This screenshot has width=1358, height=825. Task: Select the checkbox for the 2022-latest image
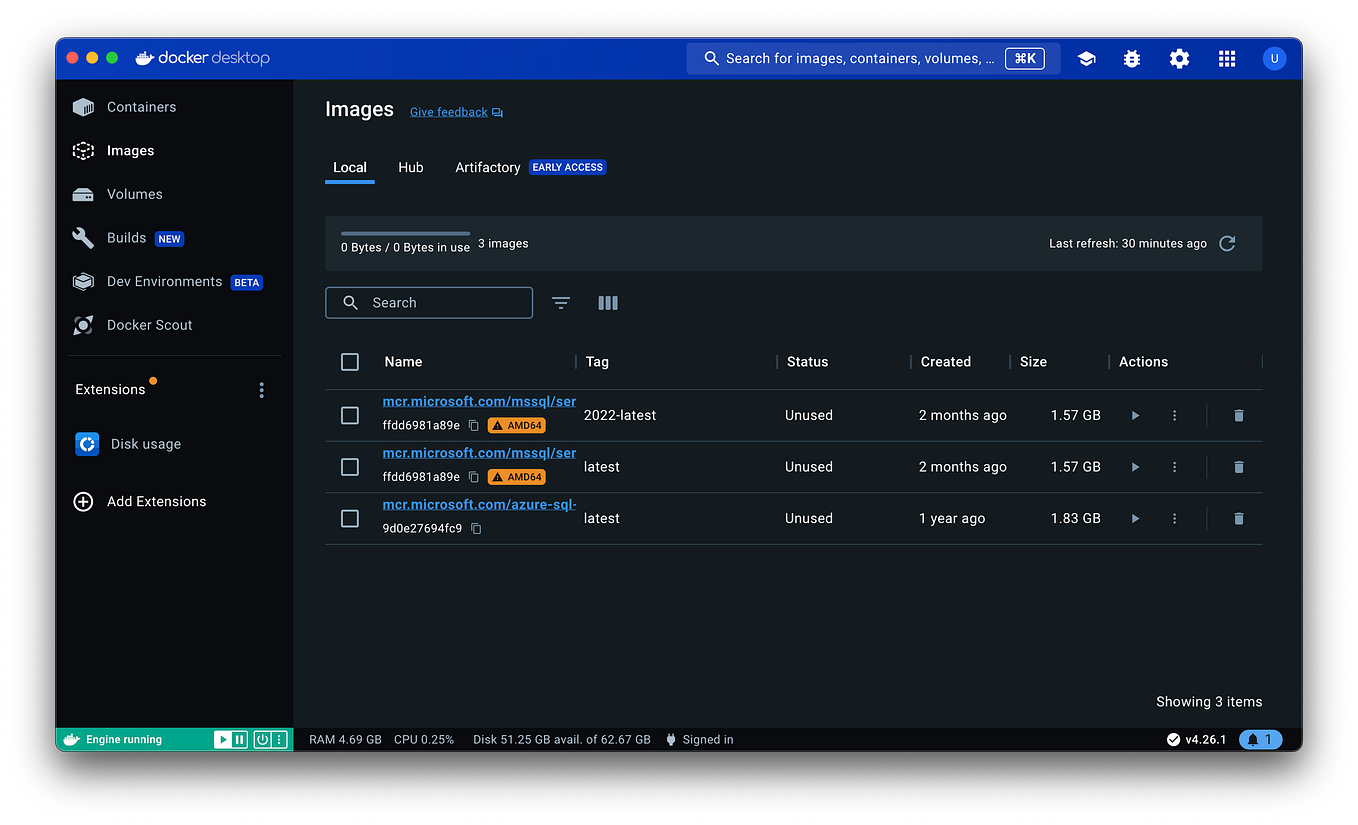coord(349,414)
